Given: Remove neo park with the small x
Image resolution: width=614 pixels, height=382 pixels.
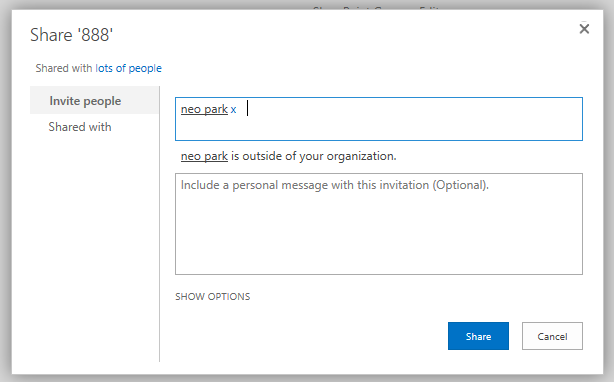Looking at the screenshot, I should (233, 110).
